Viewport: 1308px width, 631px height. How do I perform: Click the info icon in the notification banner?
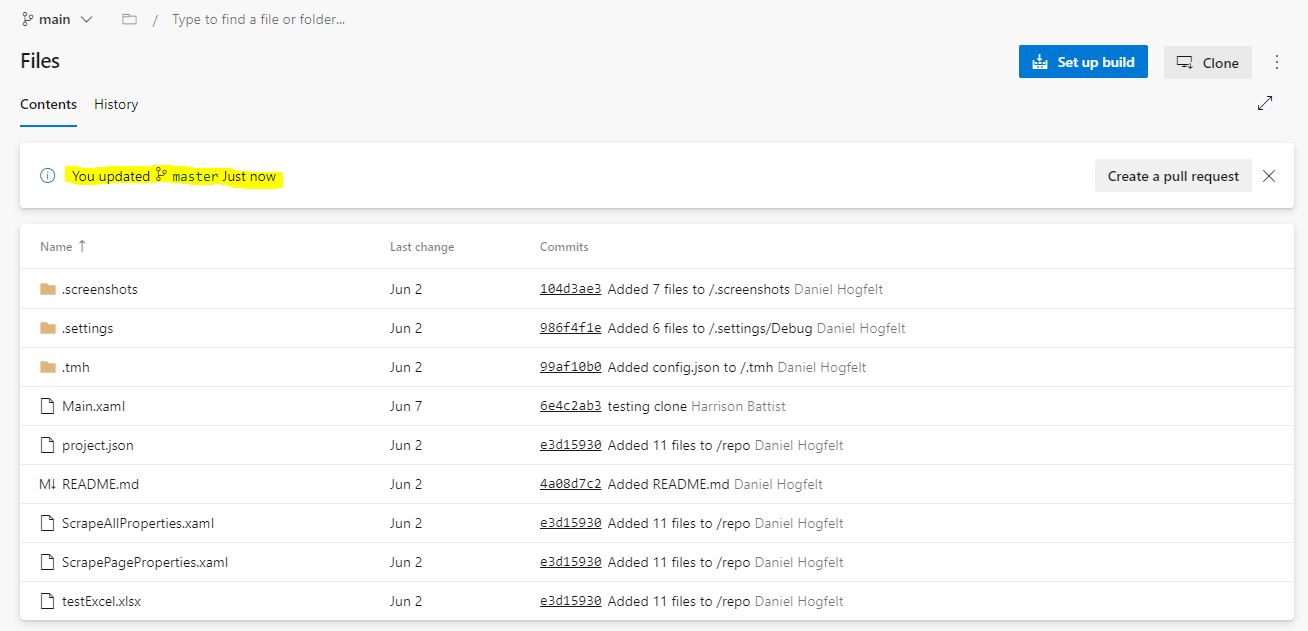click(x=46, y=175)
